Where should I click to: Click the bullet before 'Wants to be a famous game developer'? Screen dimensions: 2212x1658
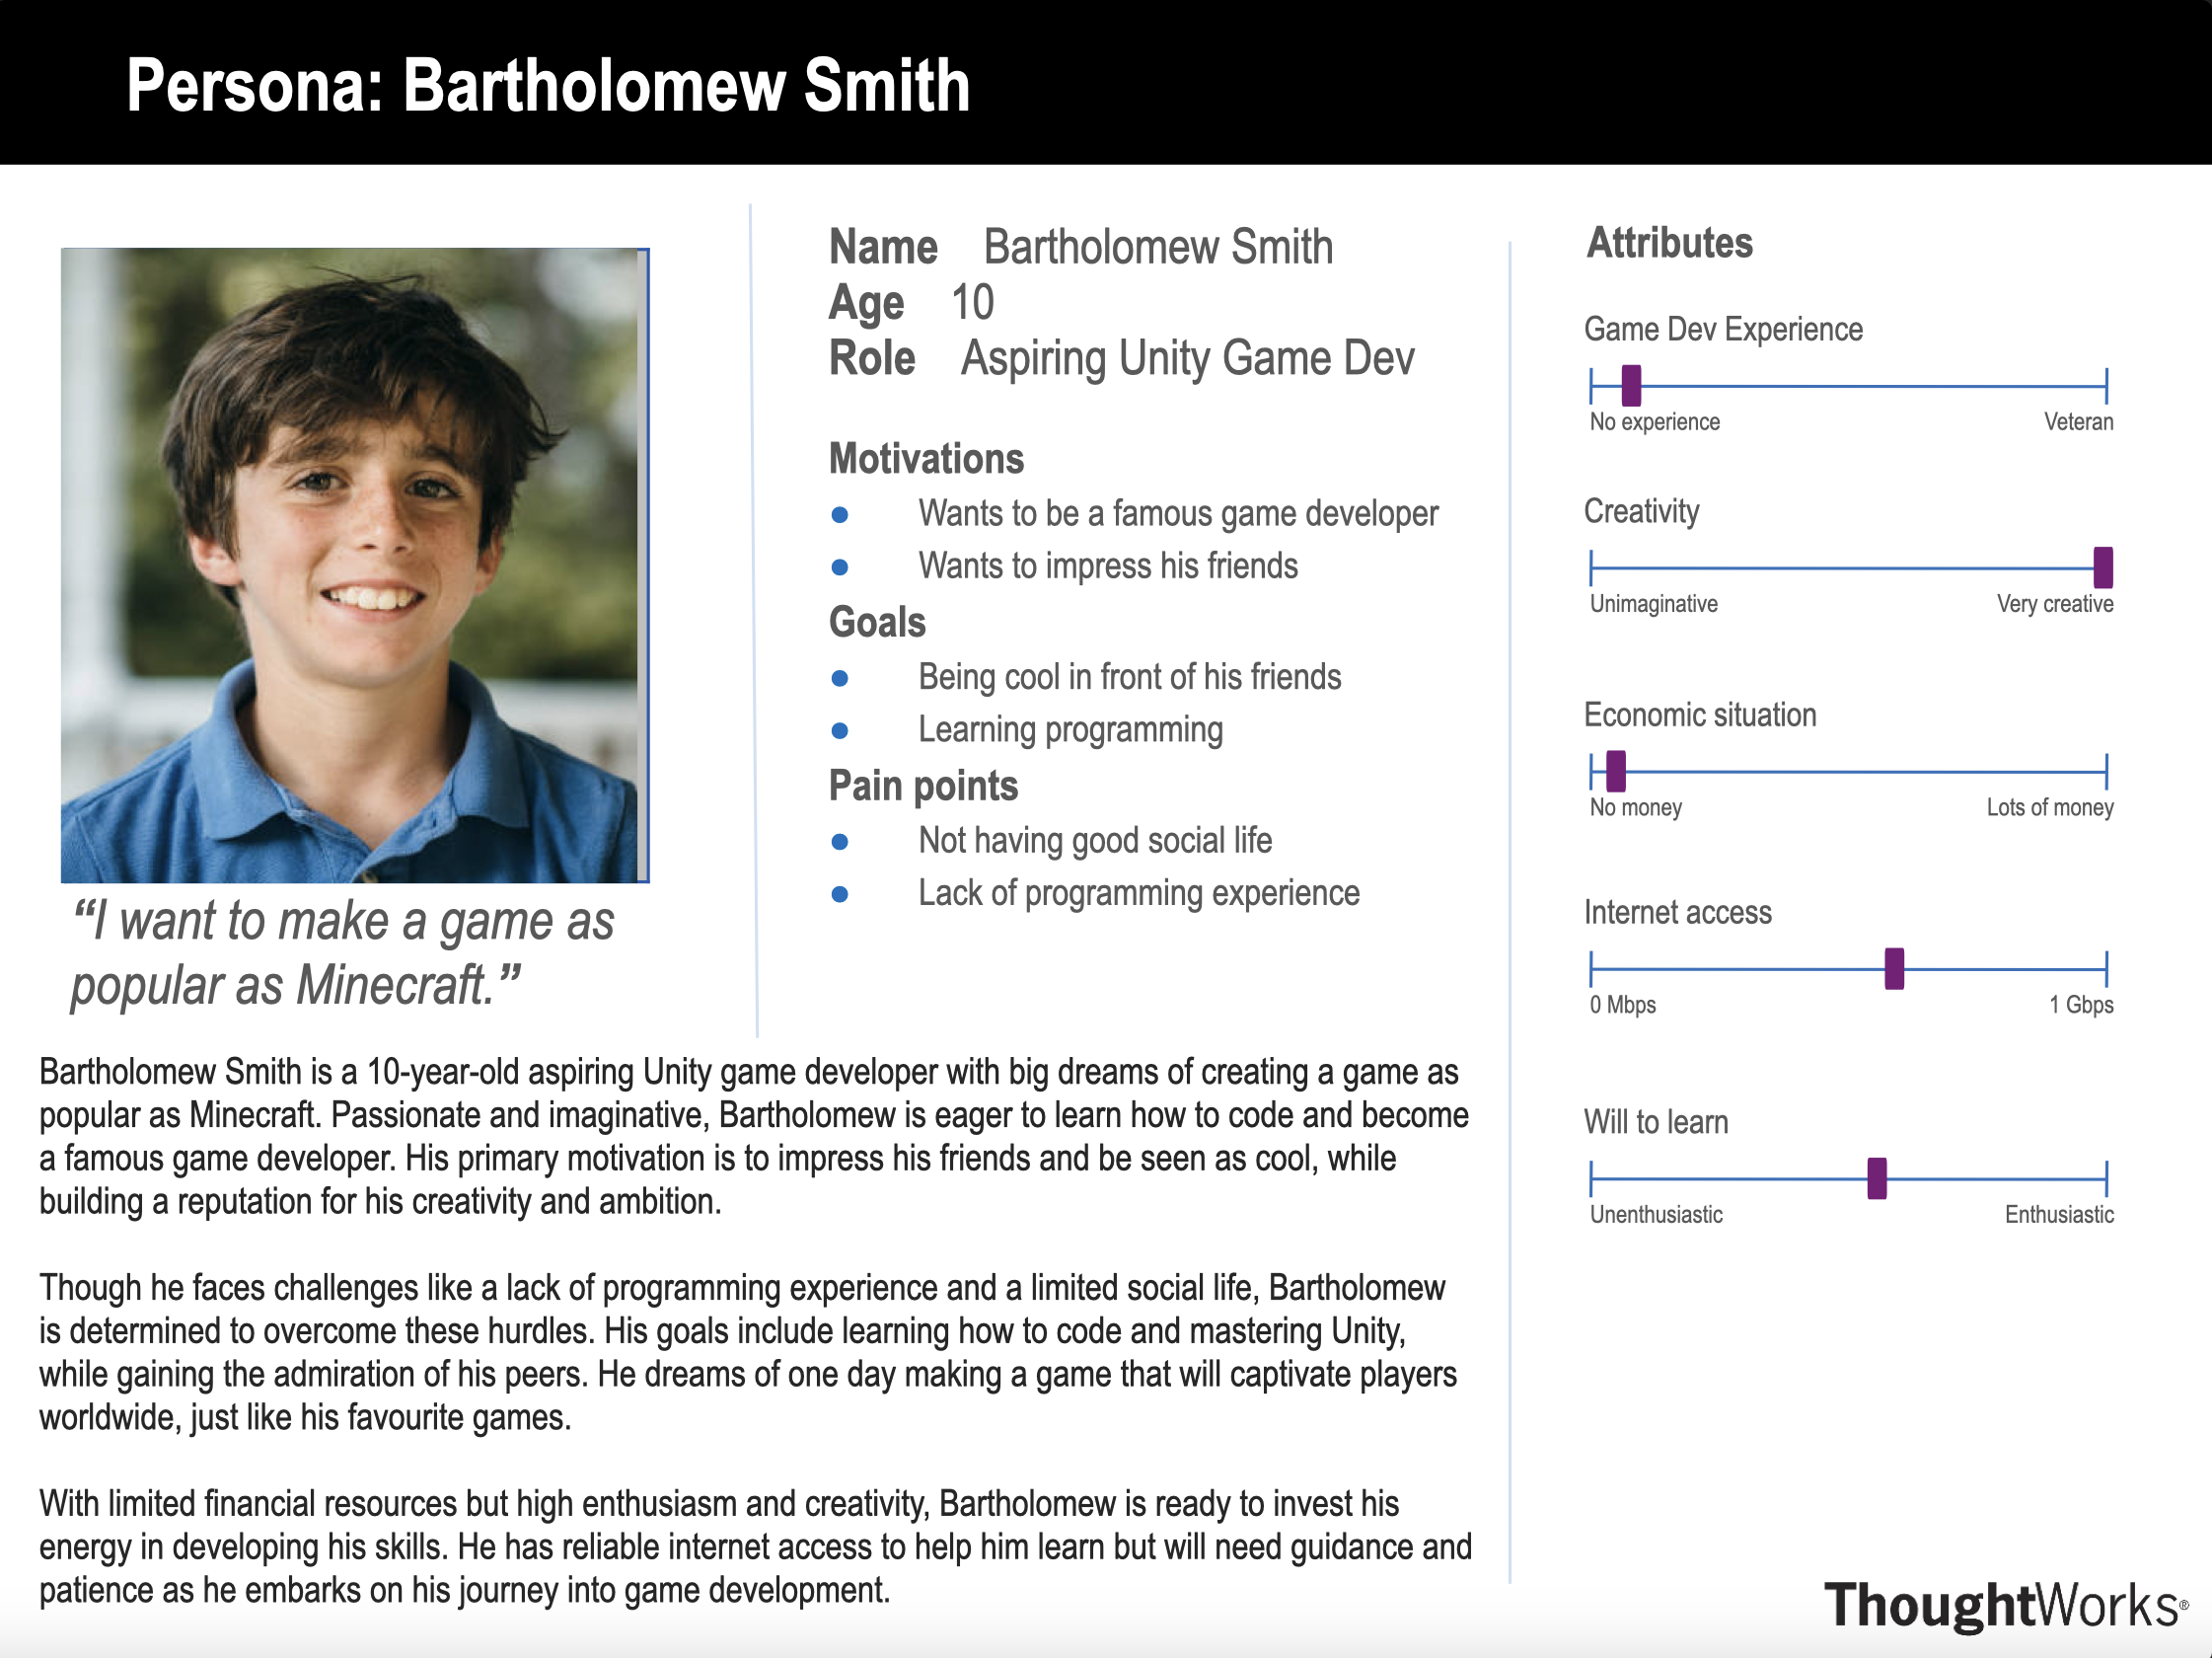(x=840, y=515)
